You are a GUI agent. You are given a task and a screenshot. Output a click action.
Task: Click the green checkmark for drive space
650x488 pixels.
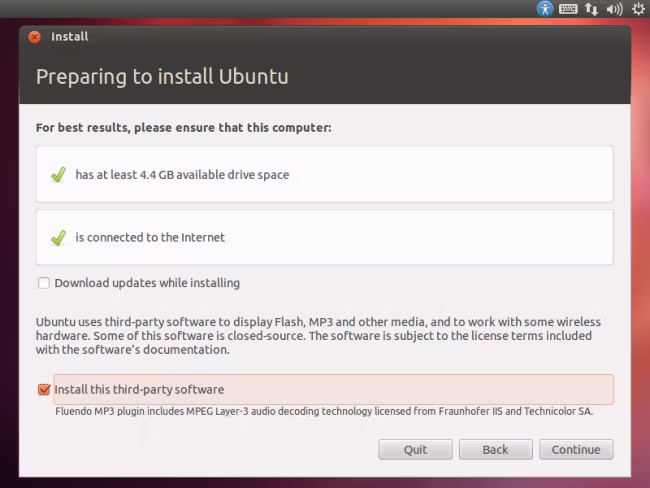(x=58, y=175)
